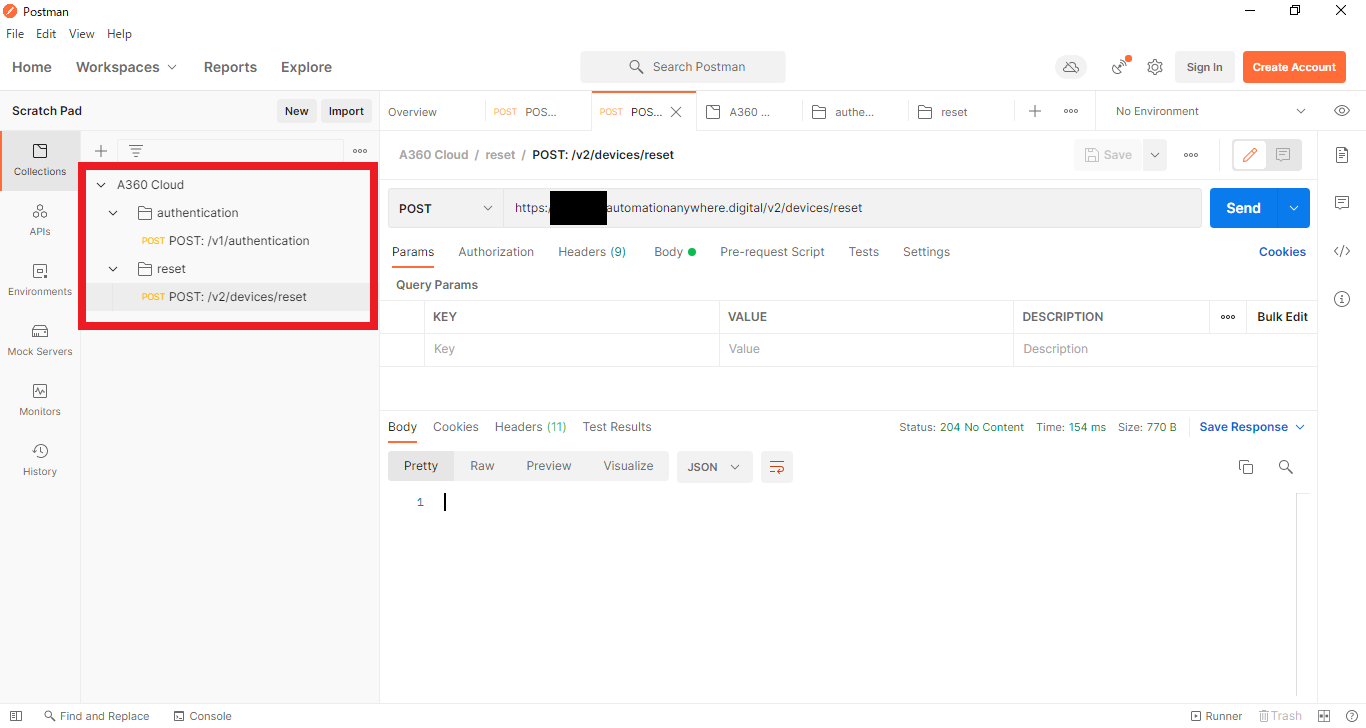Open the Workspaces dropdown menu
Viewport: 1366px width, 728px height.
pos(126,67)
